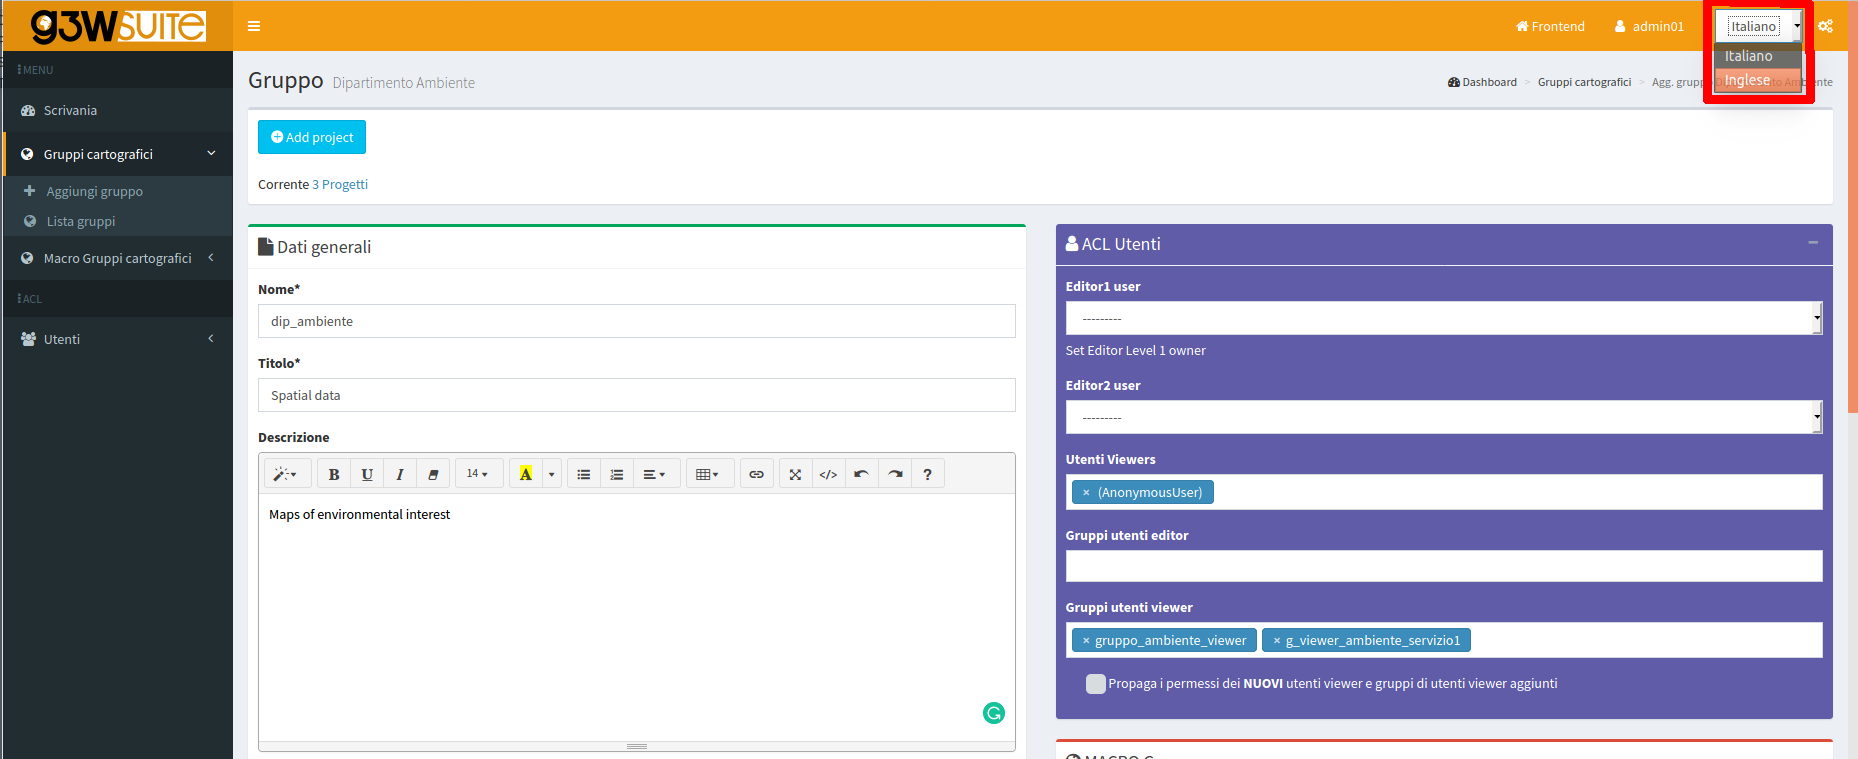Open Aggiungi gruppo in the sidebar

coord(94,191)
